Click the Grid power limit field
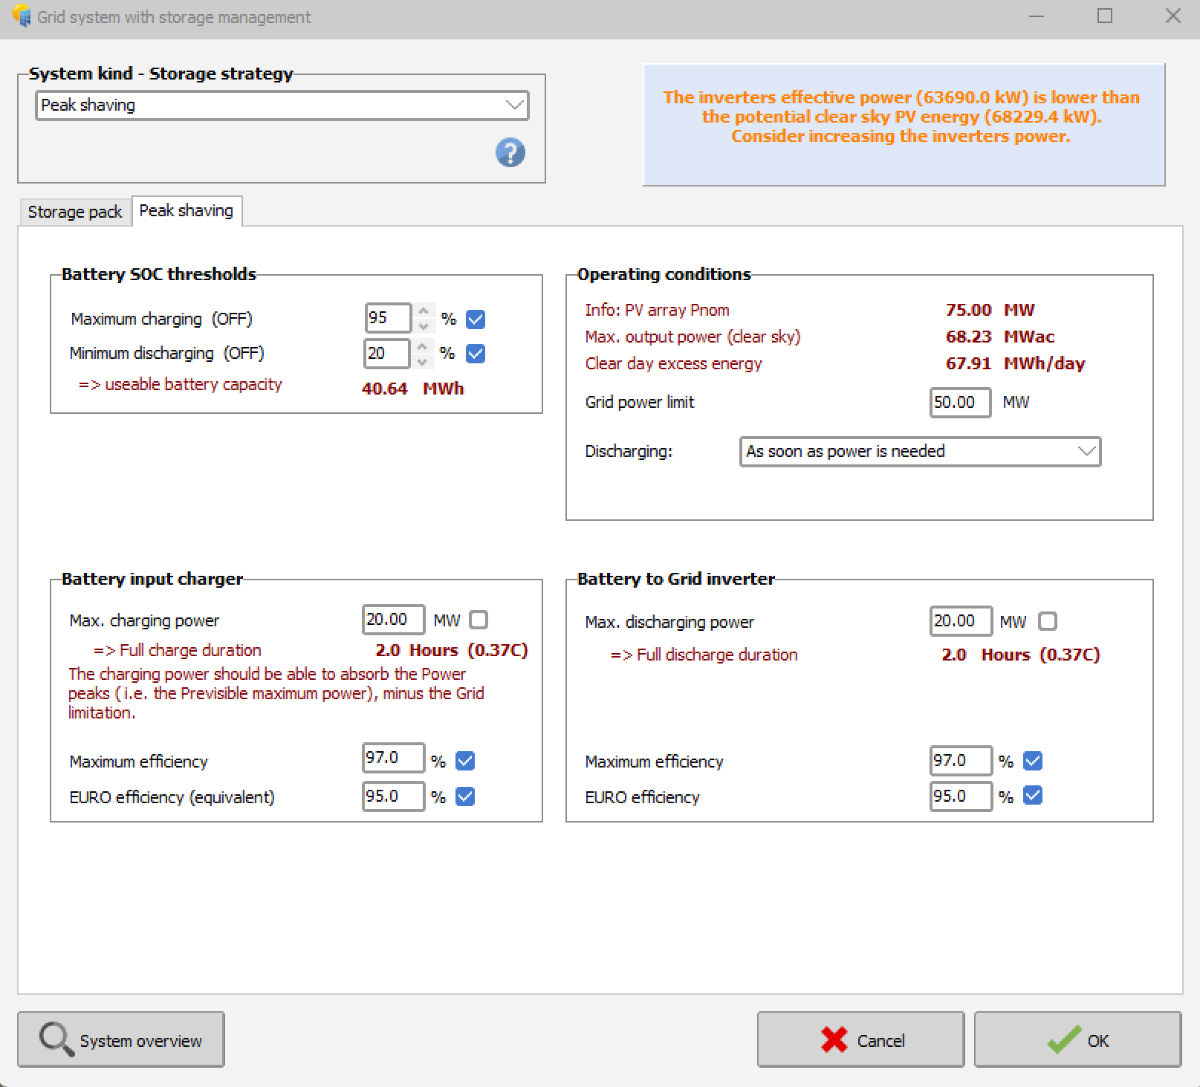Image resolution: width=1200 pixels, height=1087 pixels. [959, 402]
